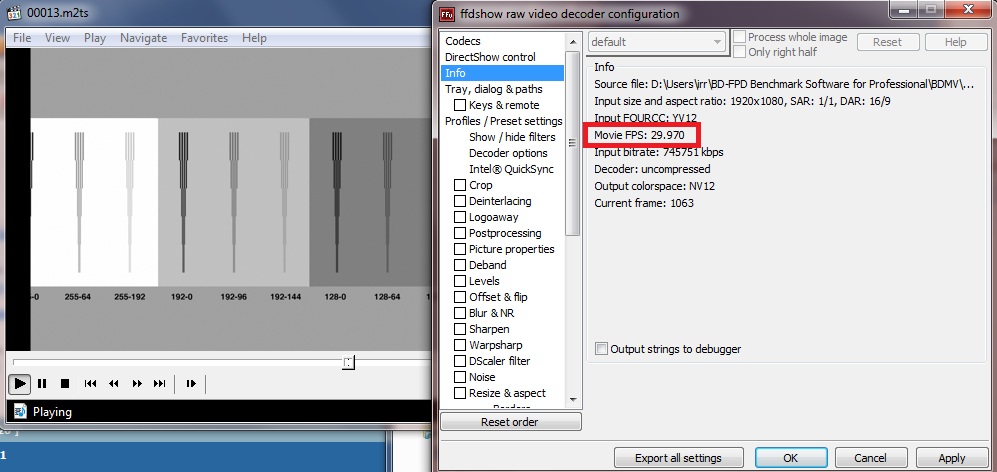Step forward one frame
Screen dimensions: 997x472
191,383
